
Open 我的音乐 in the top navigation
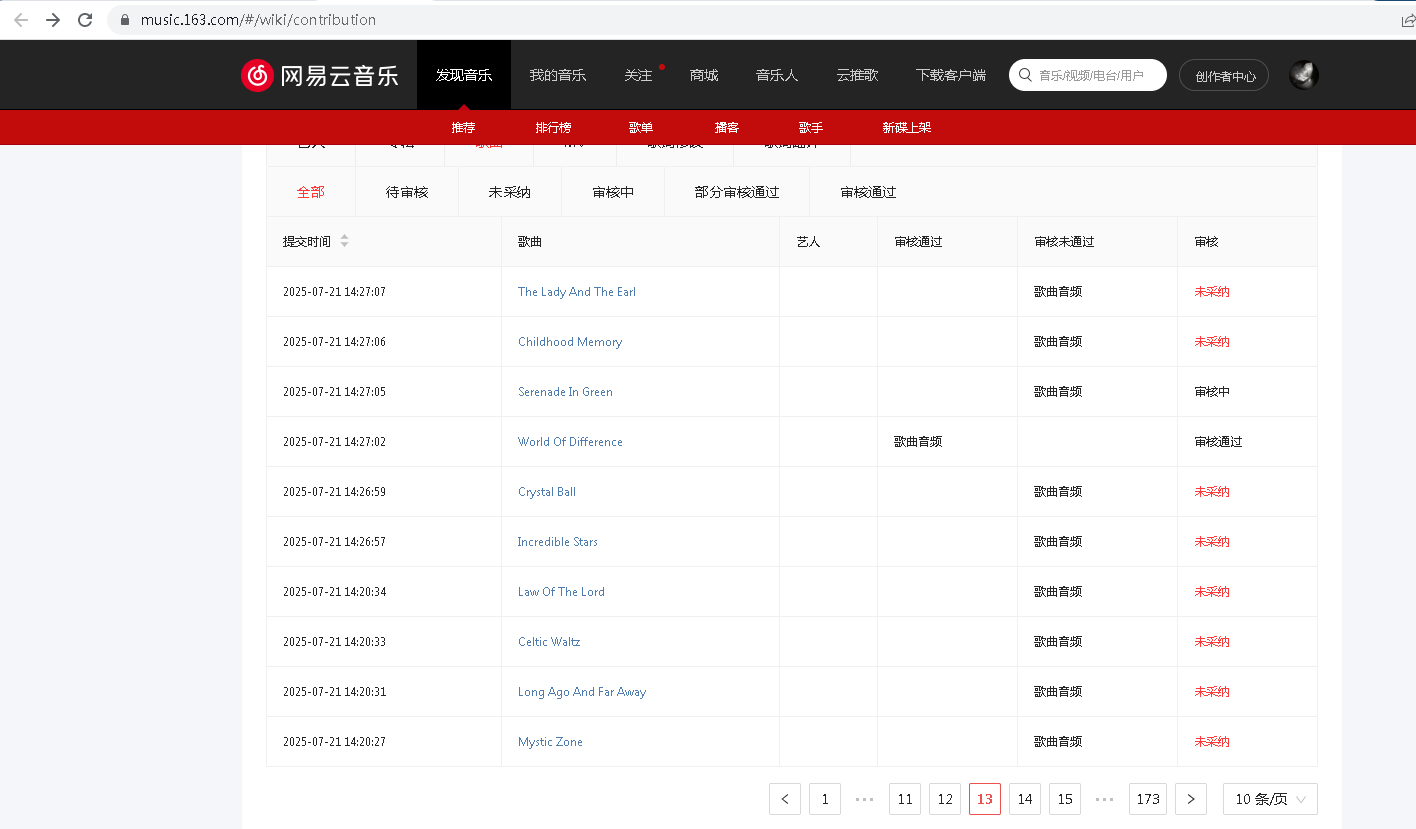pos(557,75)
